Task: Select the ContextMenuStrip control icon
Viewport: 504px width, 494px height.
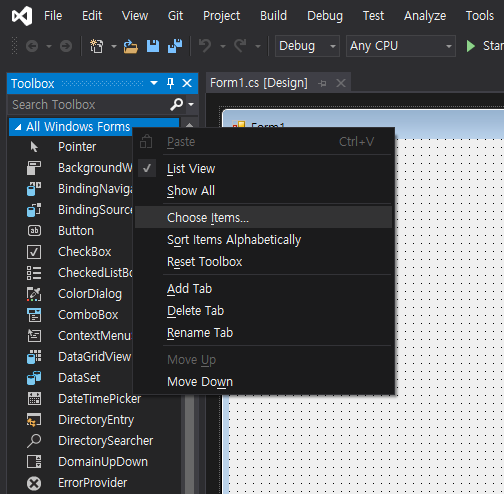Action: tap(34, 336)
